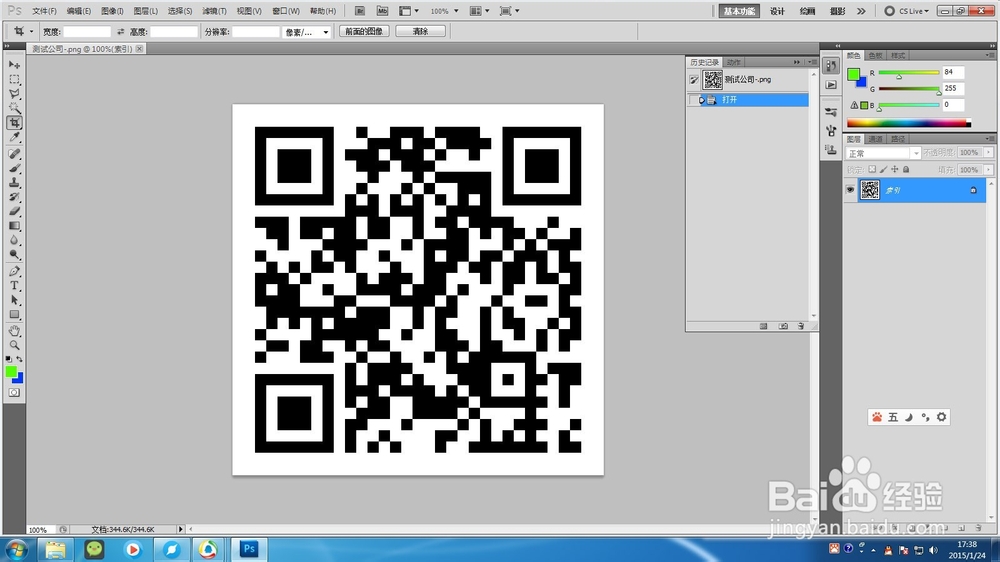Screen dimensions: 1000x562
Task: Set history brush source to 测试公司-.png snapshot
Action: [694, 80]
